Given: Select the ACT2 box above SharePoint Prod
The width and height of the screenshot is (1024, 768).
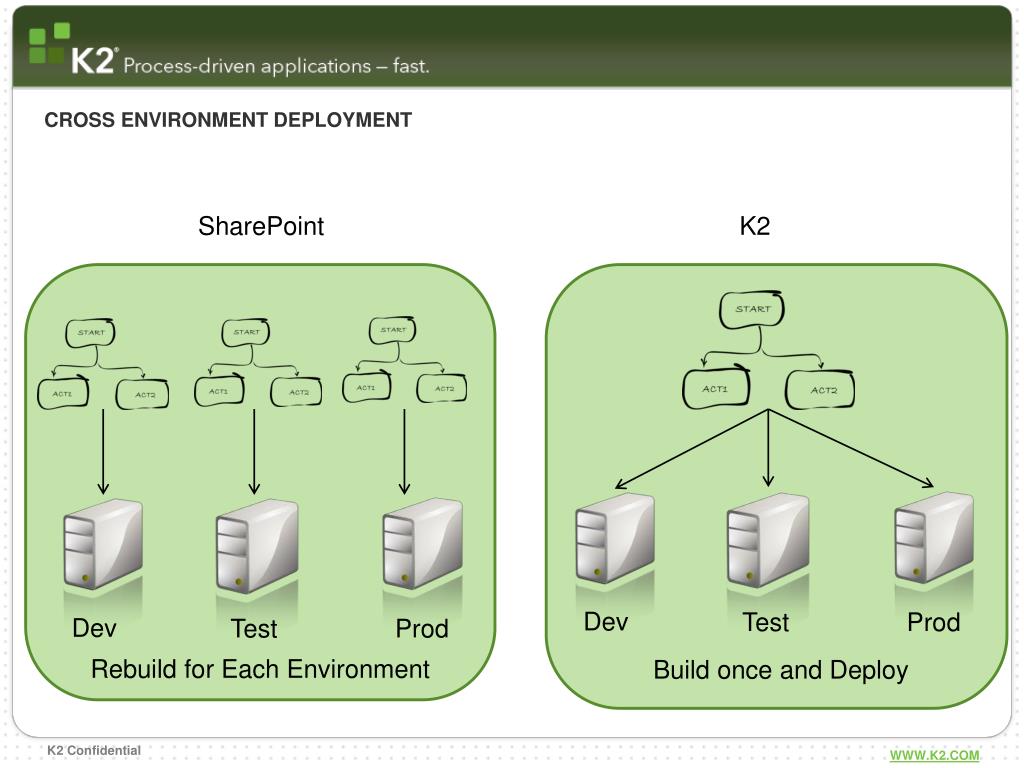Looking at the screenshot, I should [x=442, y=388].
